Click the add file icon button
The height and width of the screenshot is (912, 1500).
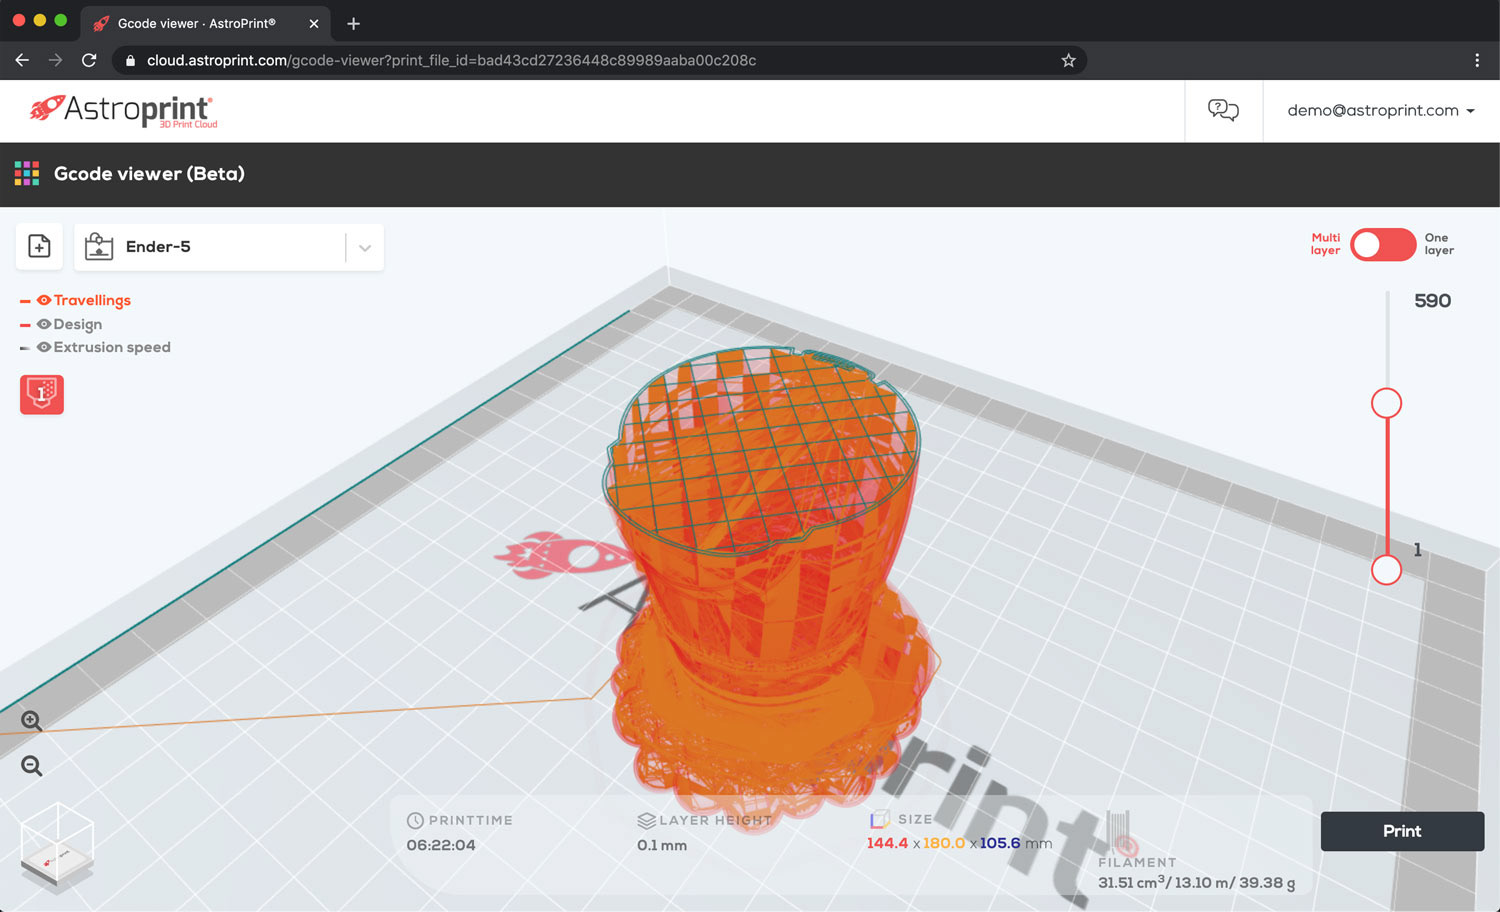point(39,246)
